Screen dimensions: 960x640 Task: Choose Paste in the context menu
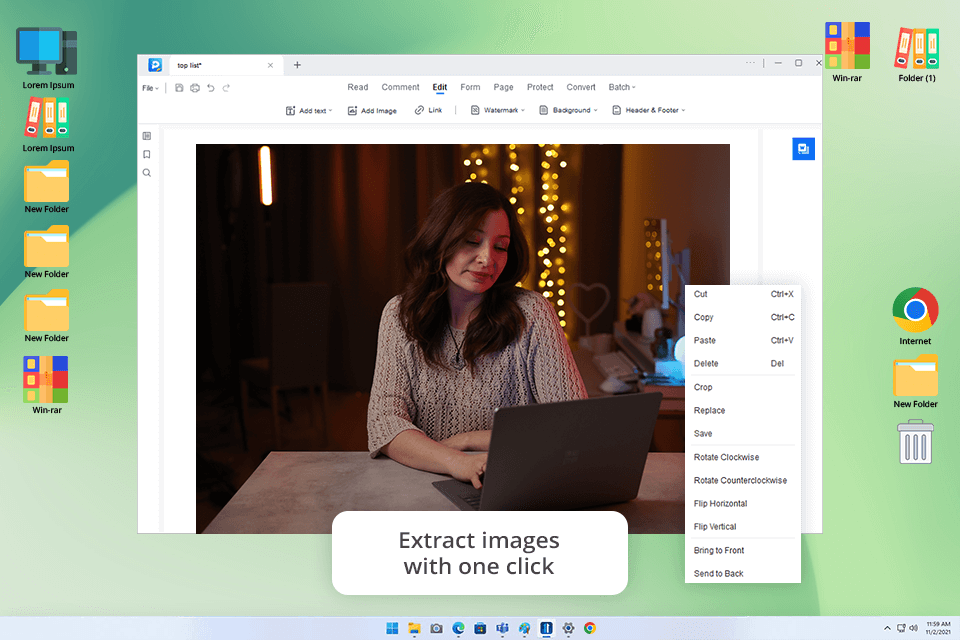click(x=743, y=341)
